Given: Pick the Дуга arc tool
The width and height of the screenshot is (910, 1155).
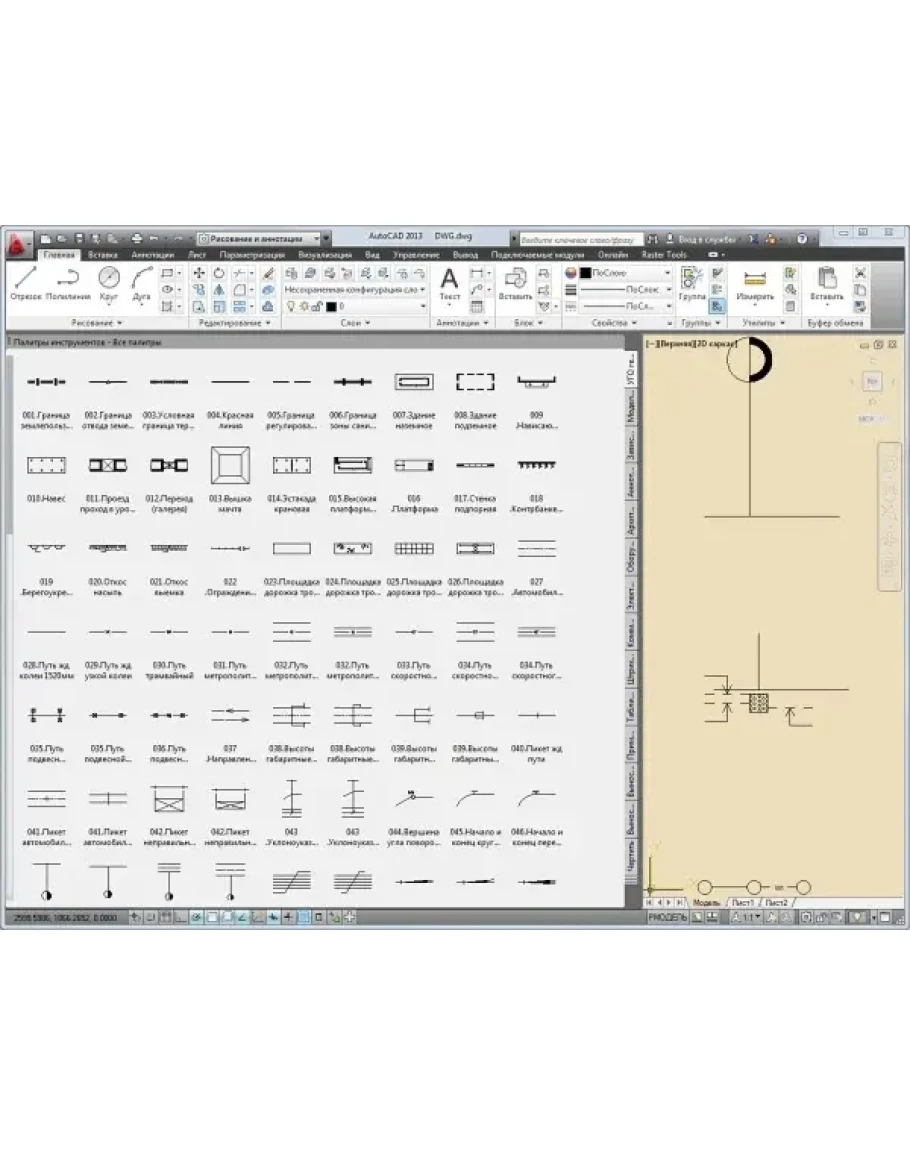Looking at the screenshot, I should [x=141, y=283].
